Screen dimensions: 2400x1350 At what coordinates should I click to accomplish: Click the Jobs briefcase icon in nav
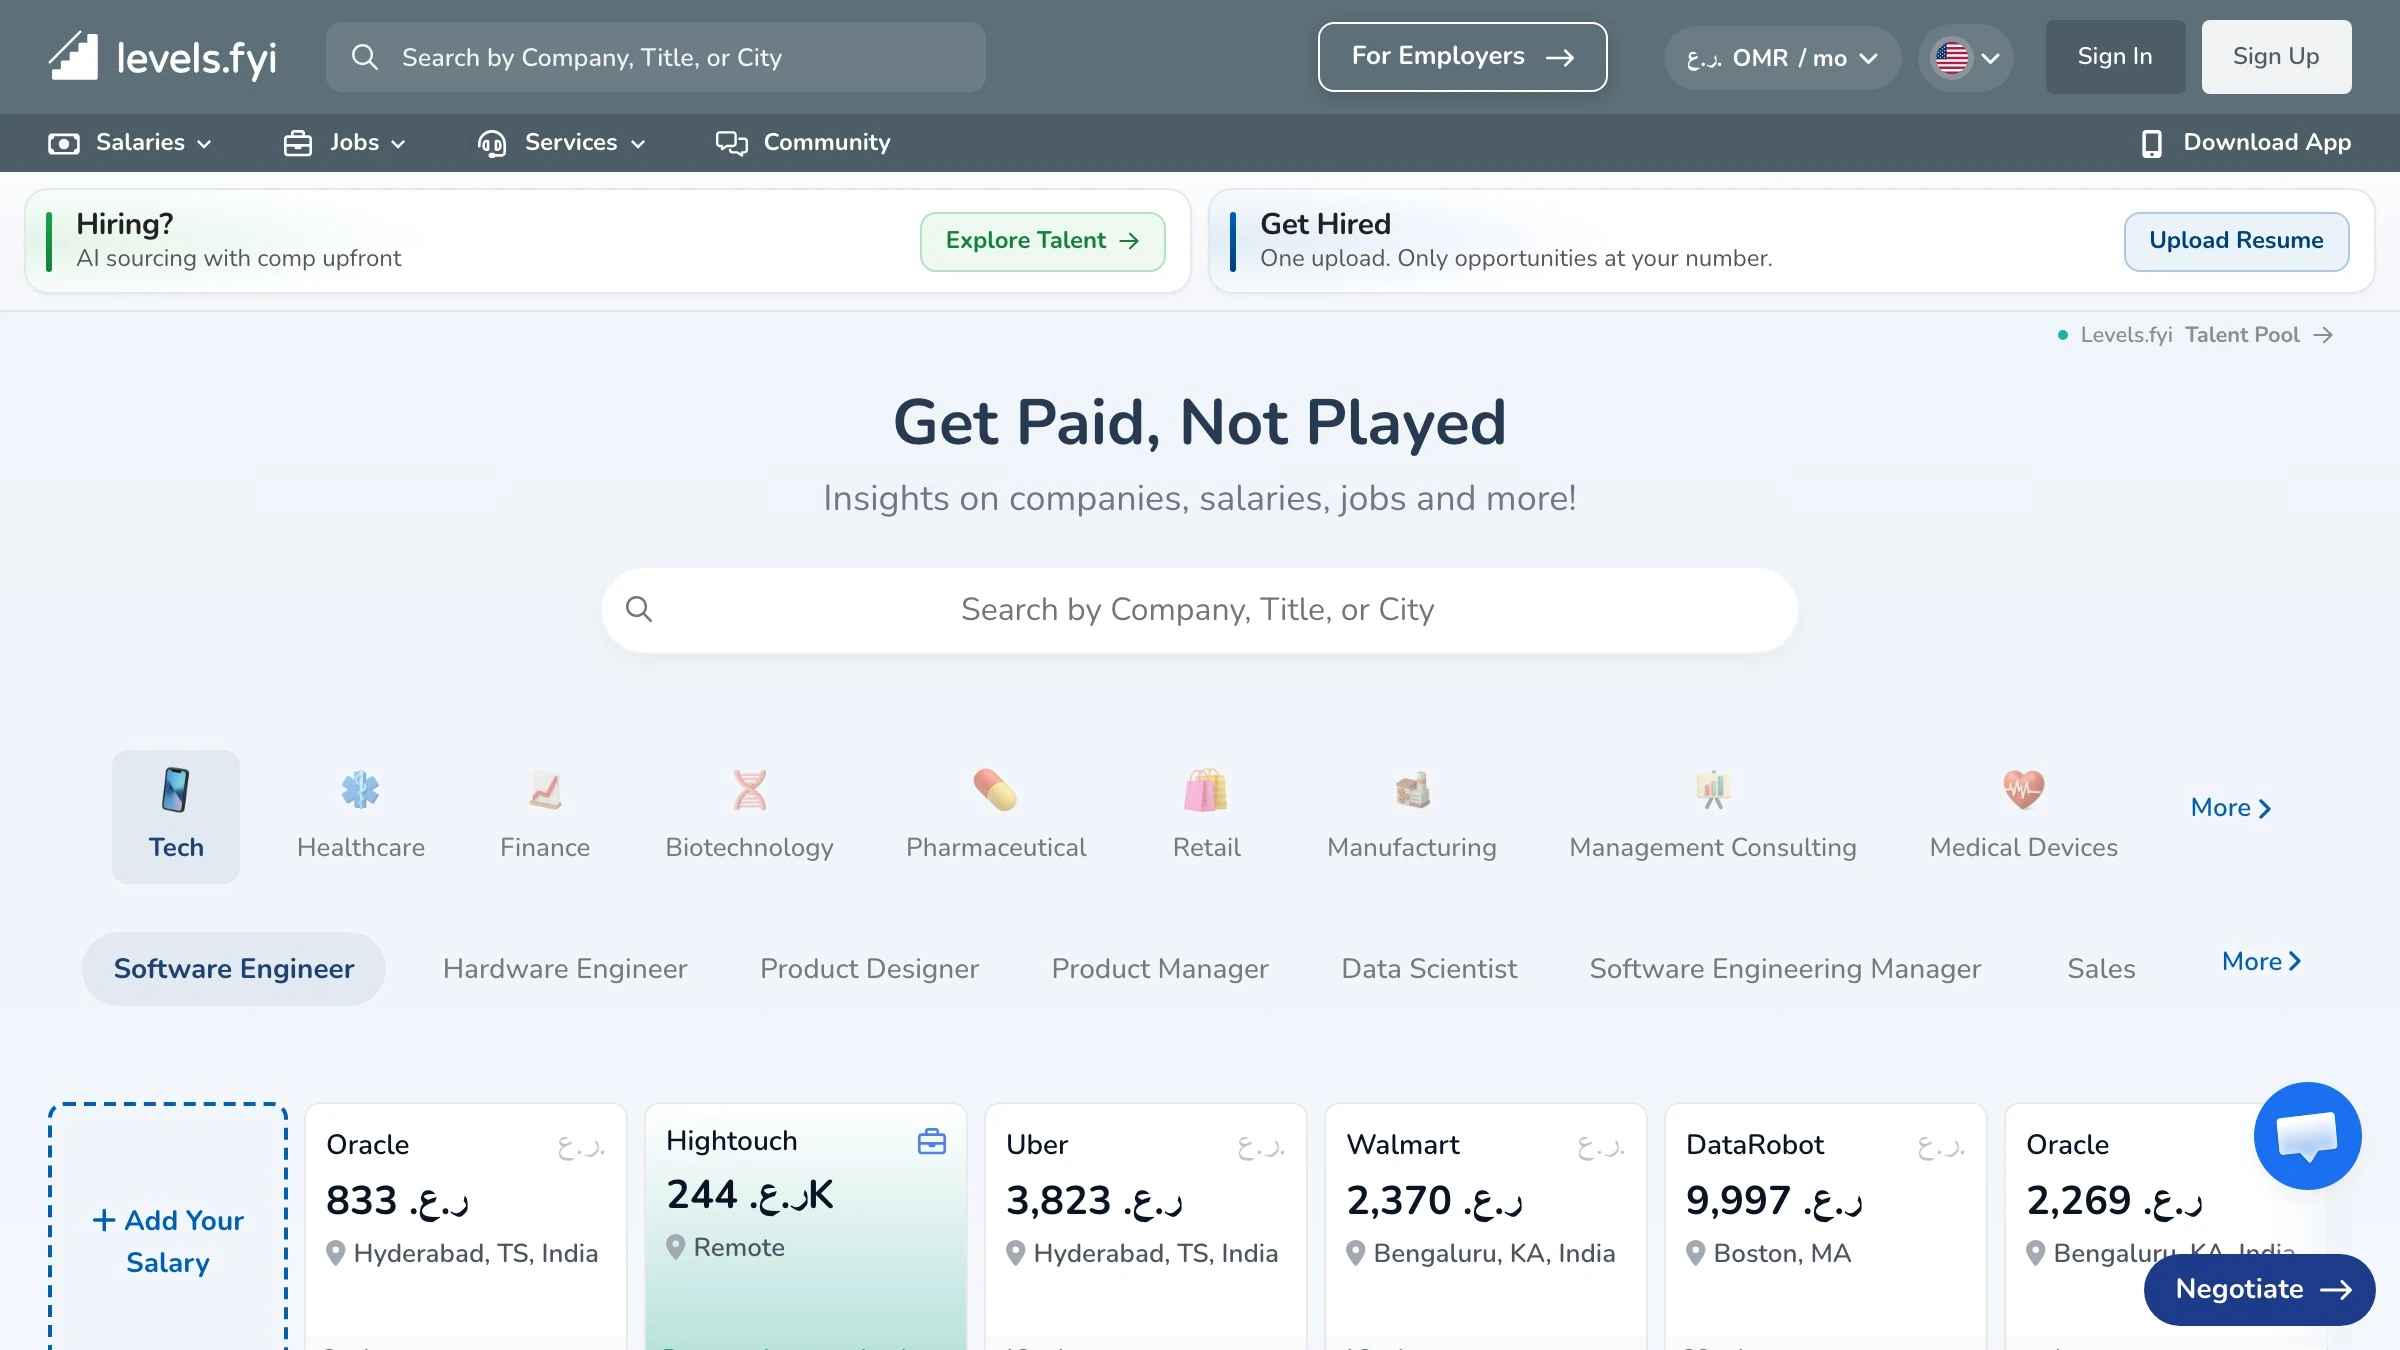[x=298, y=143]
